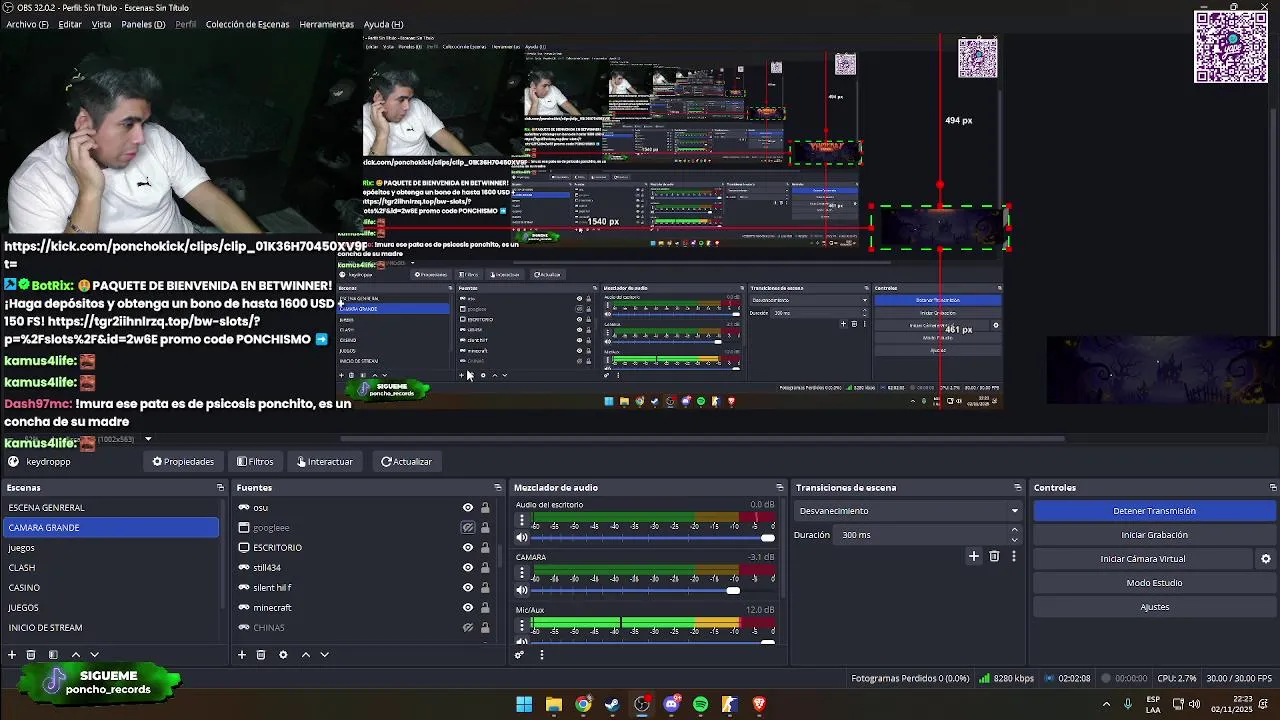Hide the osu source eye icon

tap(467, 508)
